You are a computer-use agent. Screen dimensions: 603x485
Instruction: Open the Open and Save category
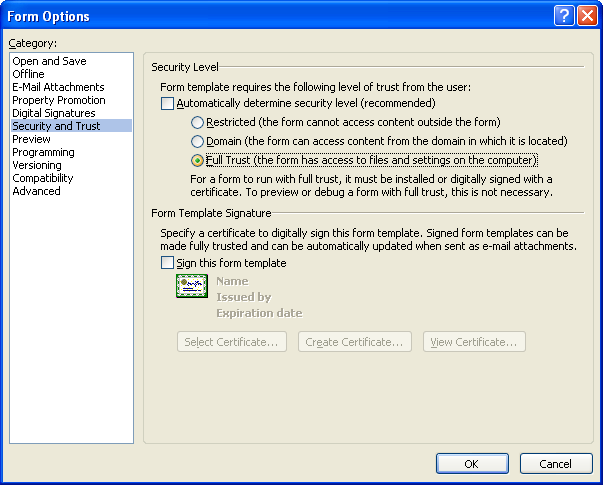(49, 61)
